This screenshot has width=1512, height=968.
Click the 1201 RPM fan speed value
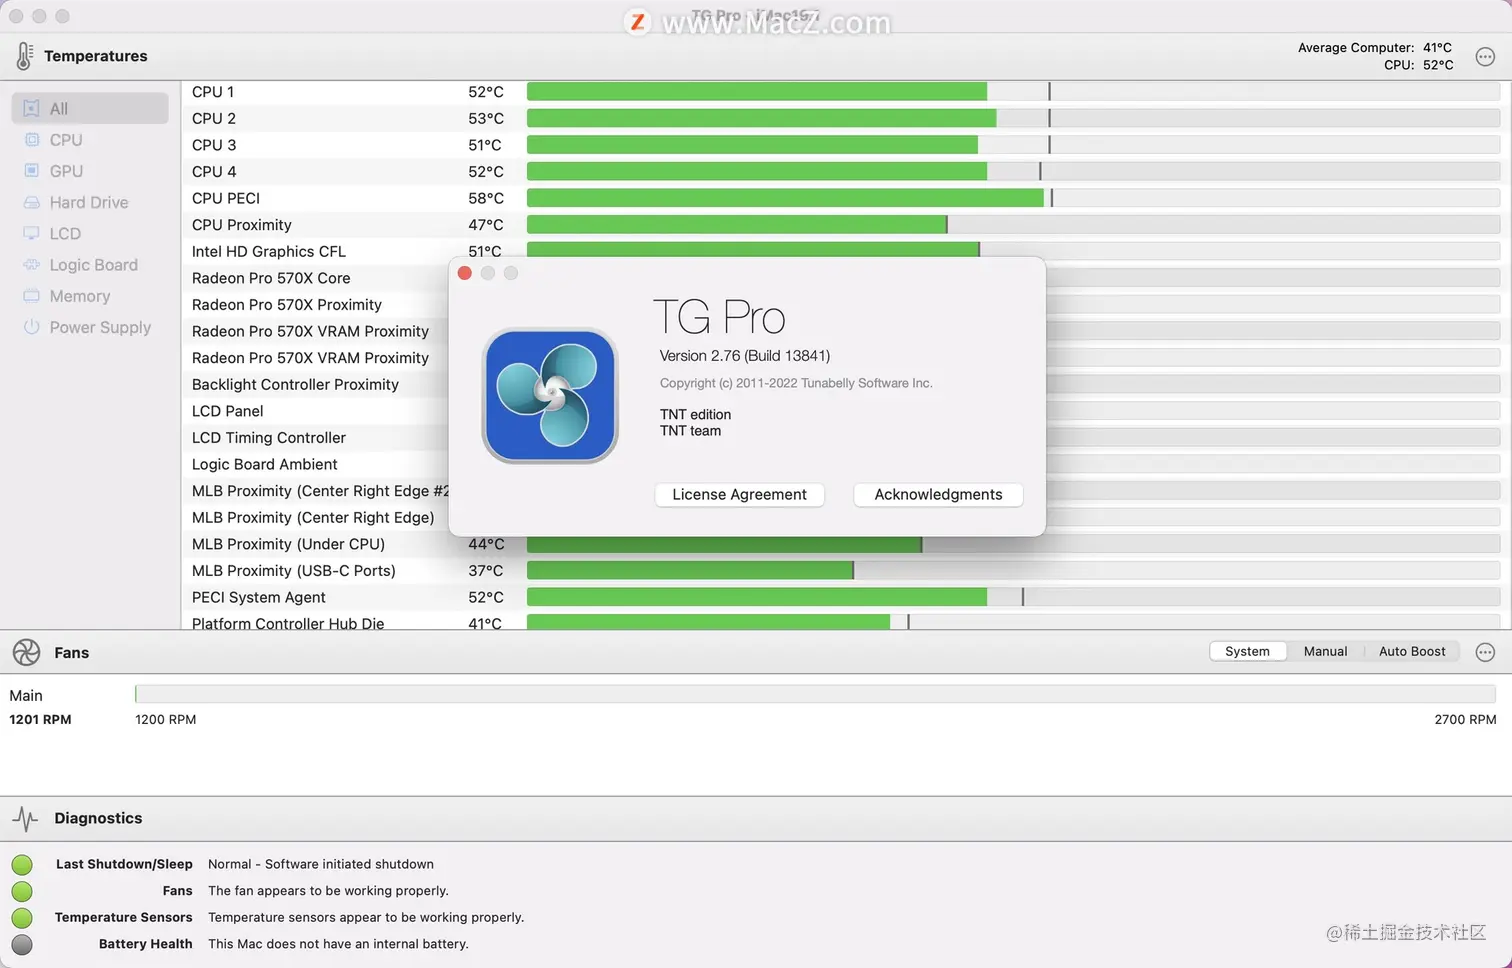pos(40,719)
